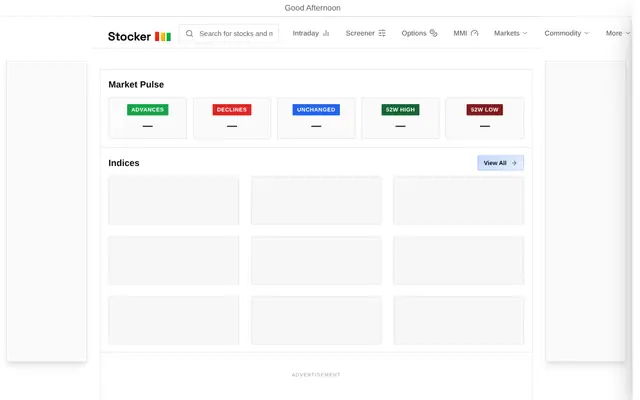This screenshot has height=400, width=640.
Task: Click the MMI gauge icon
Action: click(474, 33)
